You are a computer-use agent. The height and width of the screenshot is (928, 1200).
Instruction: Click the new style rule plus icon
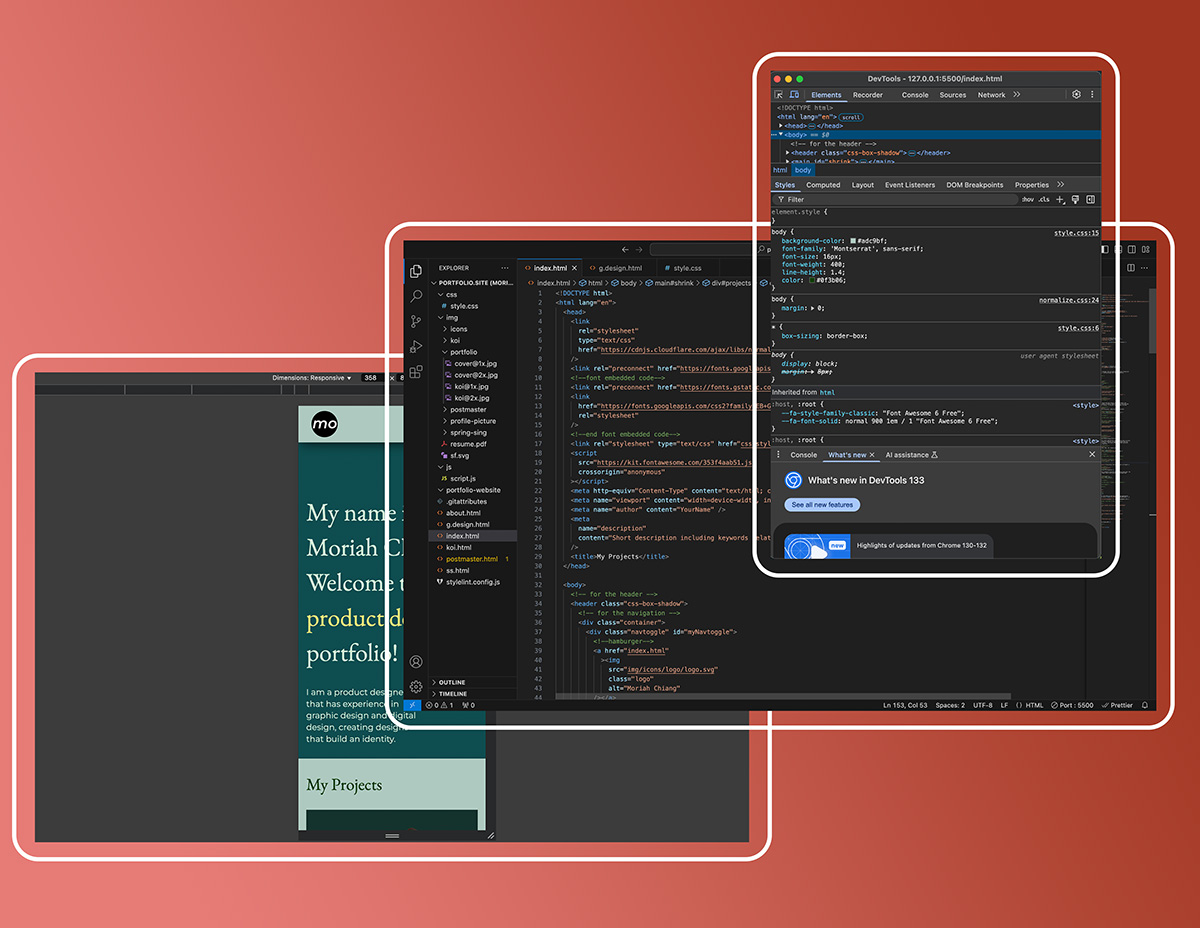click(1059, 199)
